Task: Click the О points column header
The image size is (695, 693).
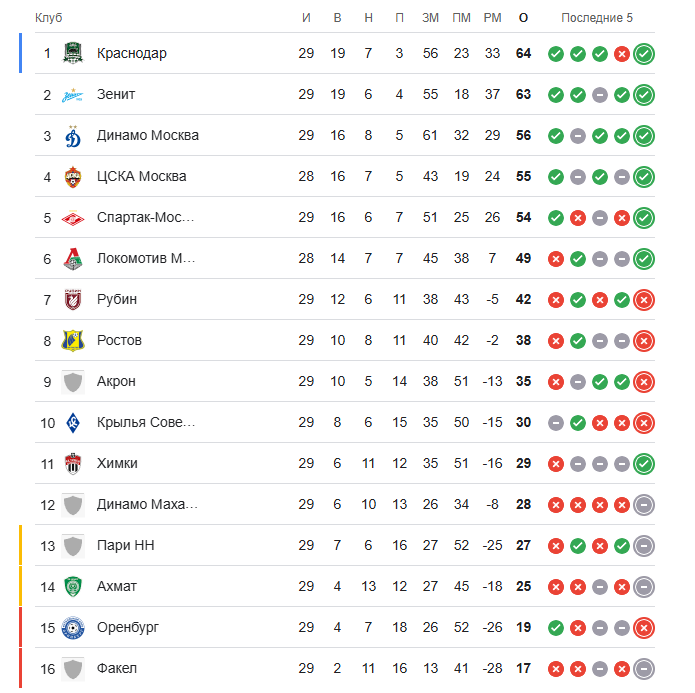Action: (x=523, y=18)
